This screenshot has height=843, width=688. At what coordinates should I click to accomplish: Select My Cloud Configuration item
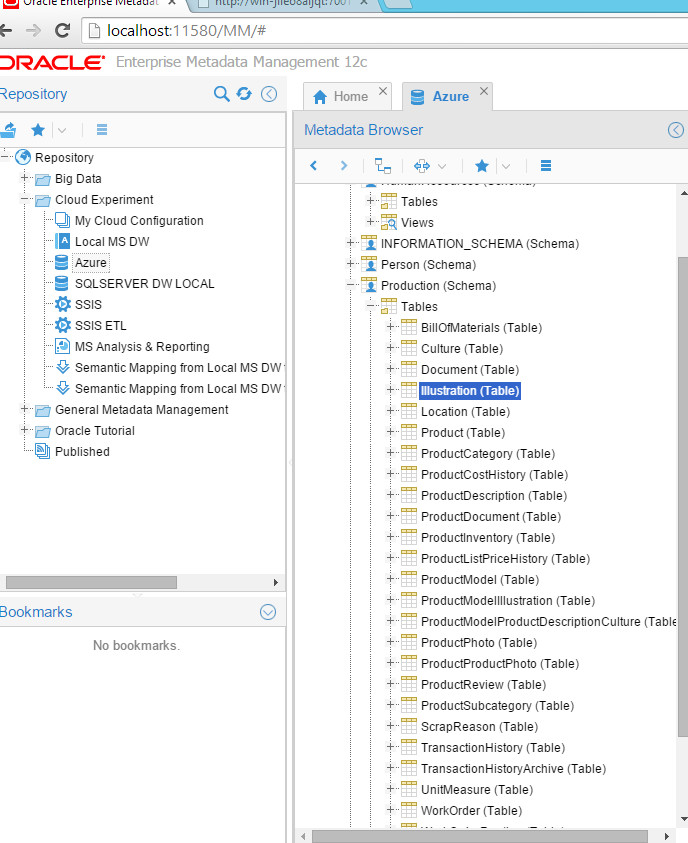coord(139,220)
